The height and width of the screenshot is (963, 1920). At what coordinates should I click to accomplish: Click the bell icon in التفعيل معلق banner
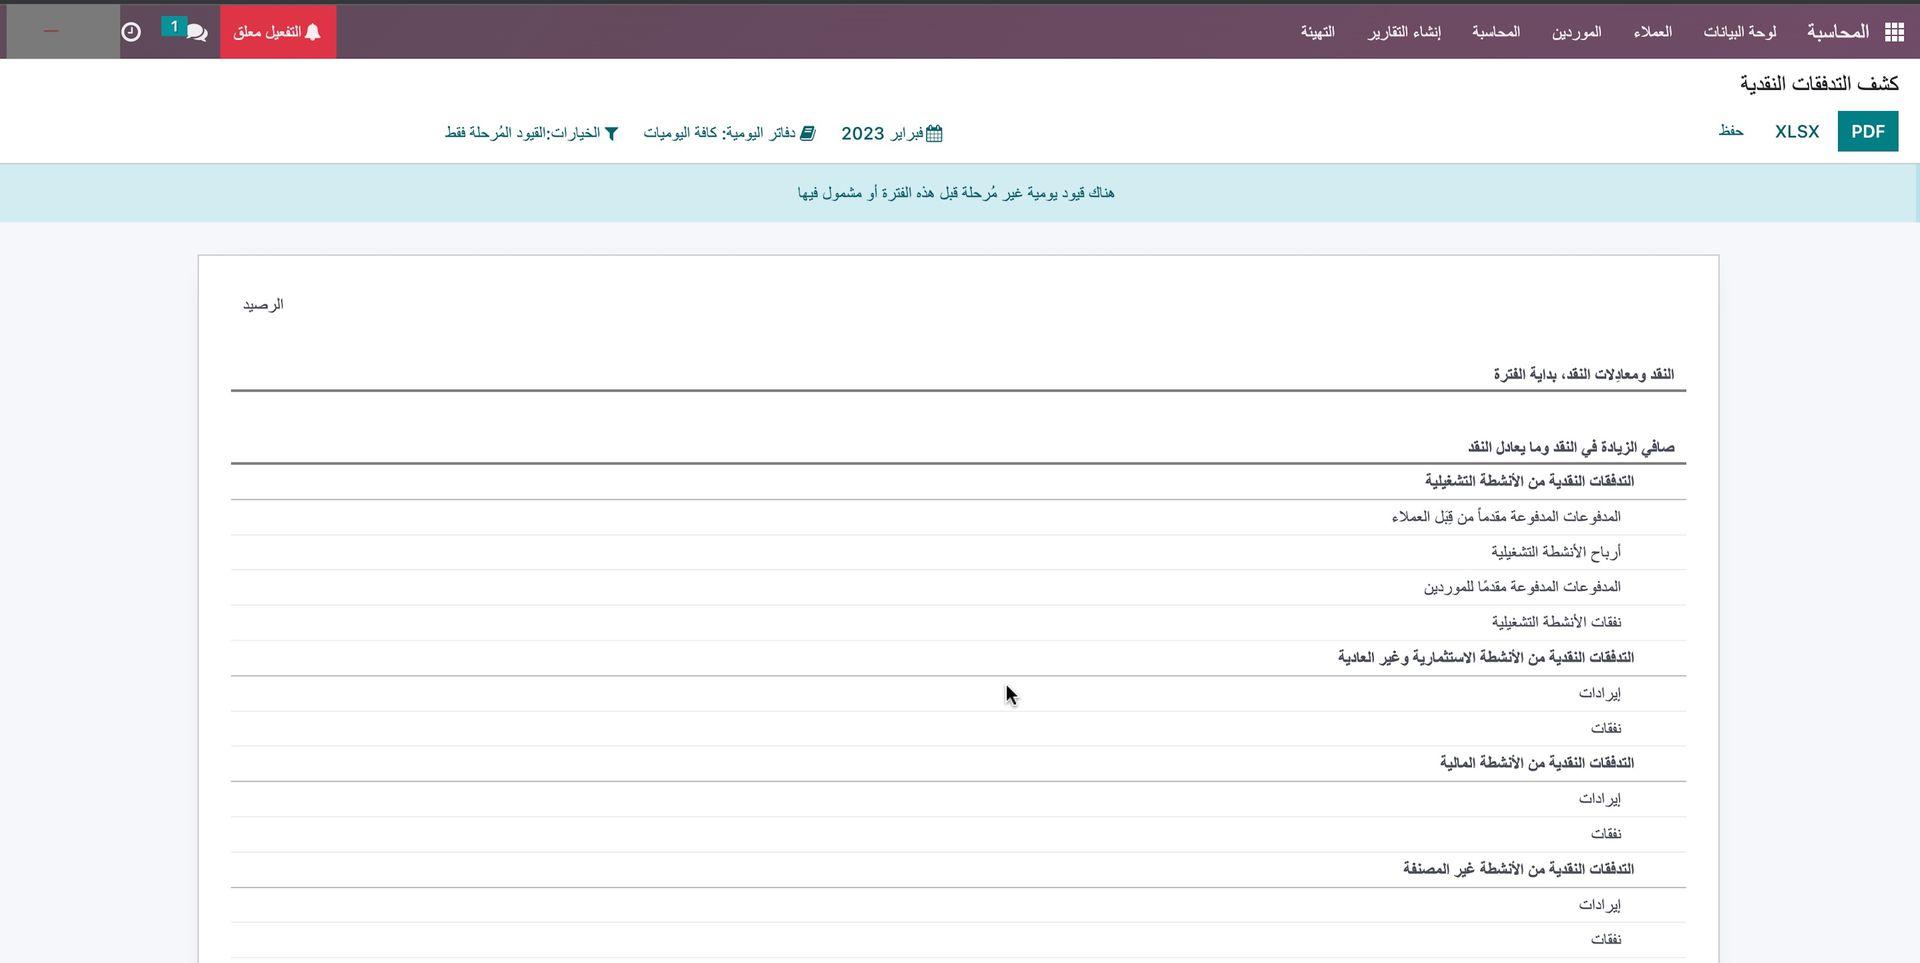click(313, 31)
